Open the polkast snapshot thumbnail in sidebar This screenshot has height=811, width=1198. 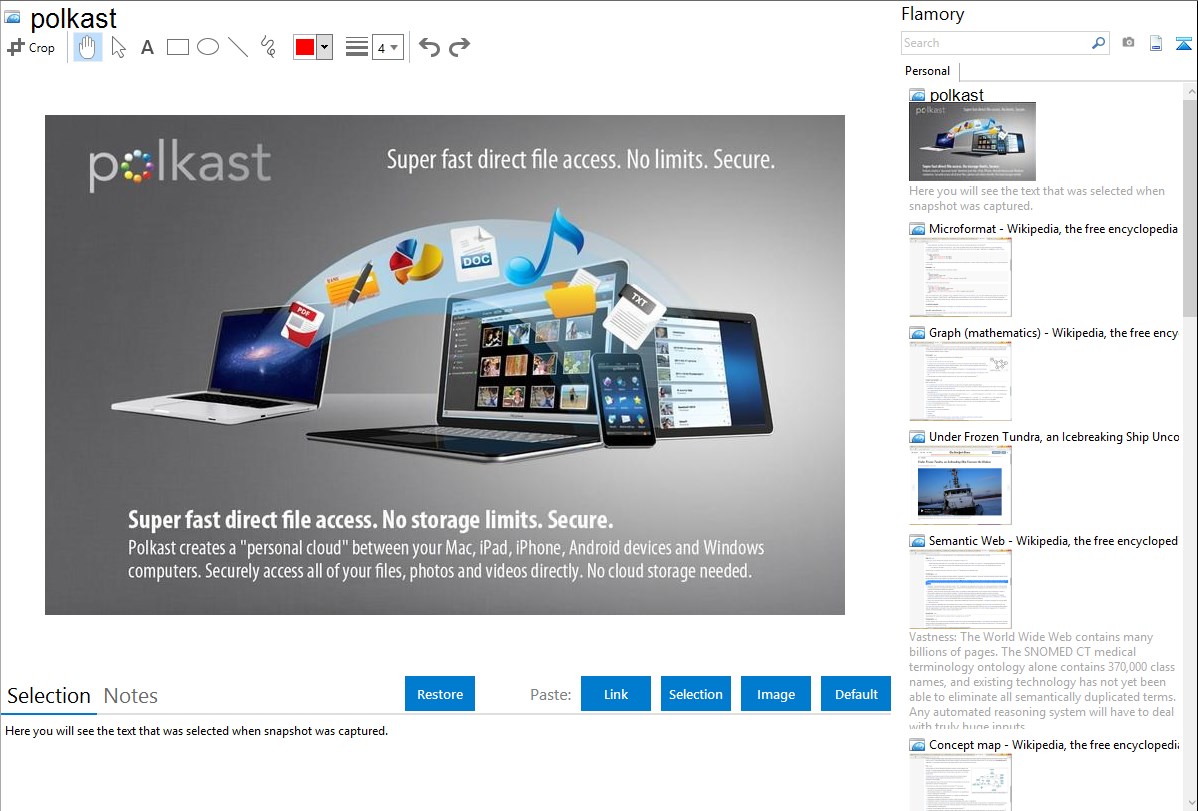tap(973, 141)
